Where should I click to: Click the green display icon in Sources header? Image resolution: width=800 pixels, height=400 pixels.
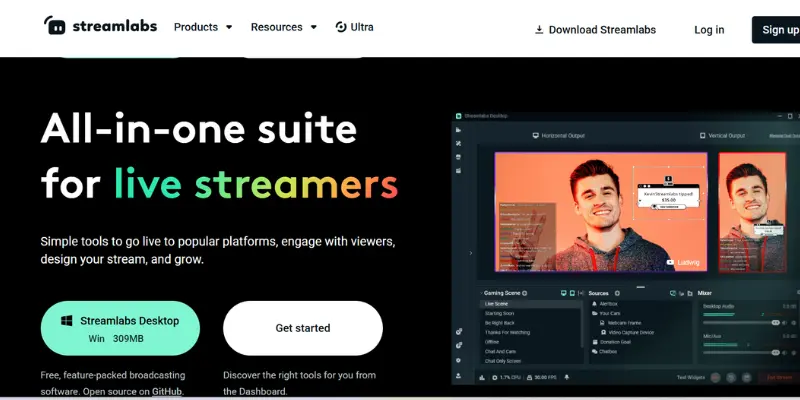[x=672, y=293]
